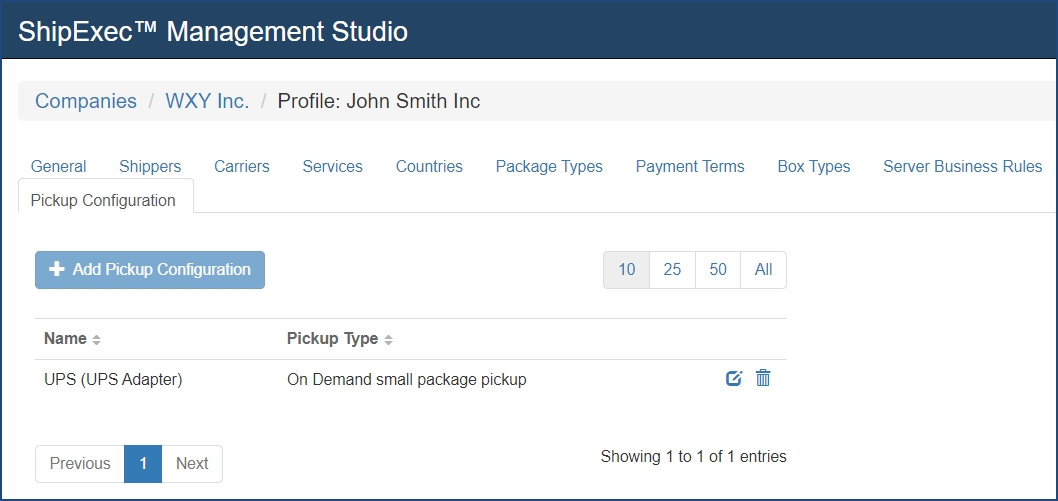The height and width of the screenshot is (501, 1058).
Task: Show 25 entries per page
Action: 672,270
